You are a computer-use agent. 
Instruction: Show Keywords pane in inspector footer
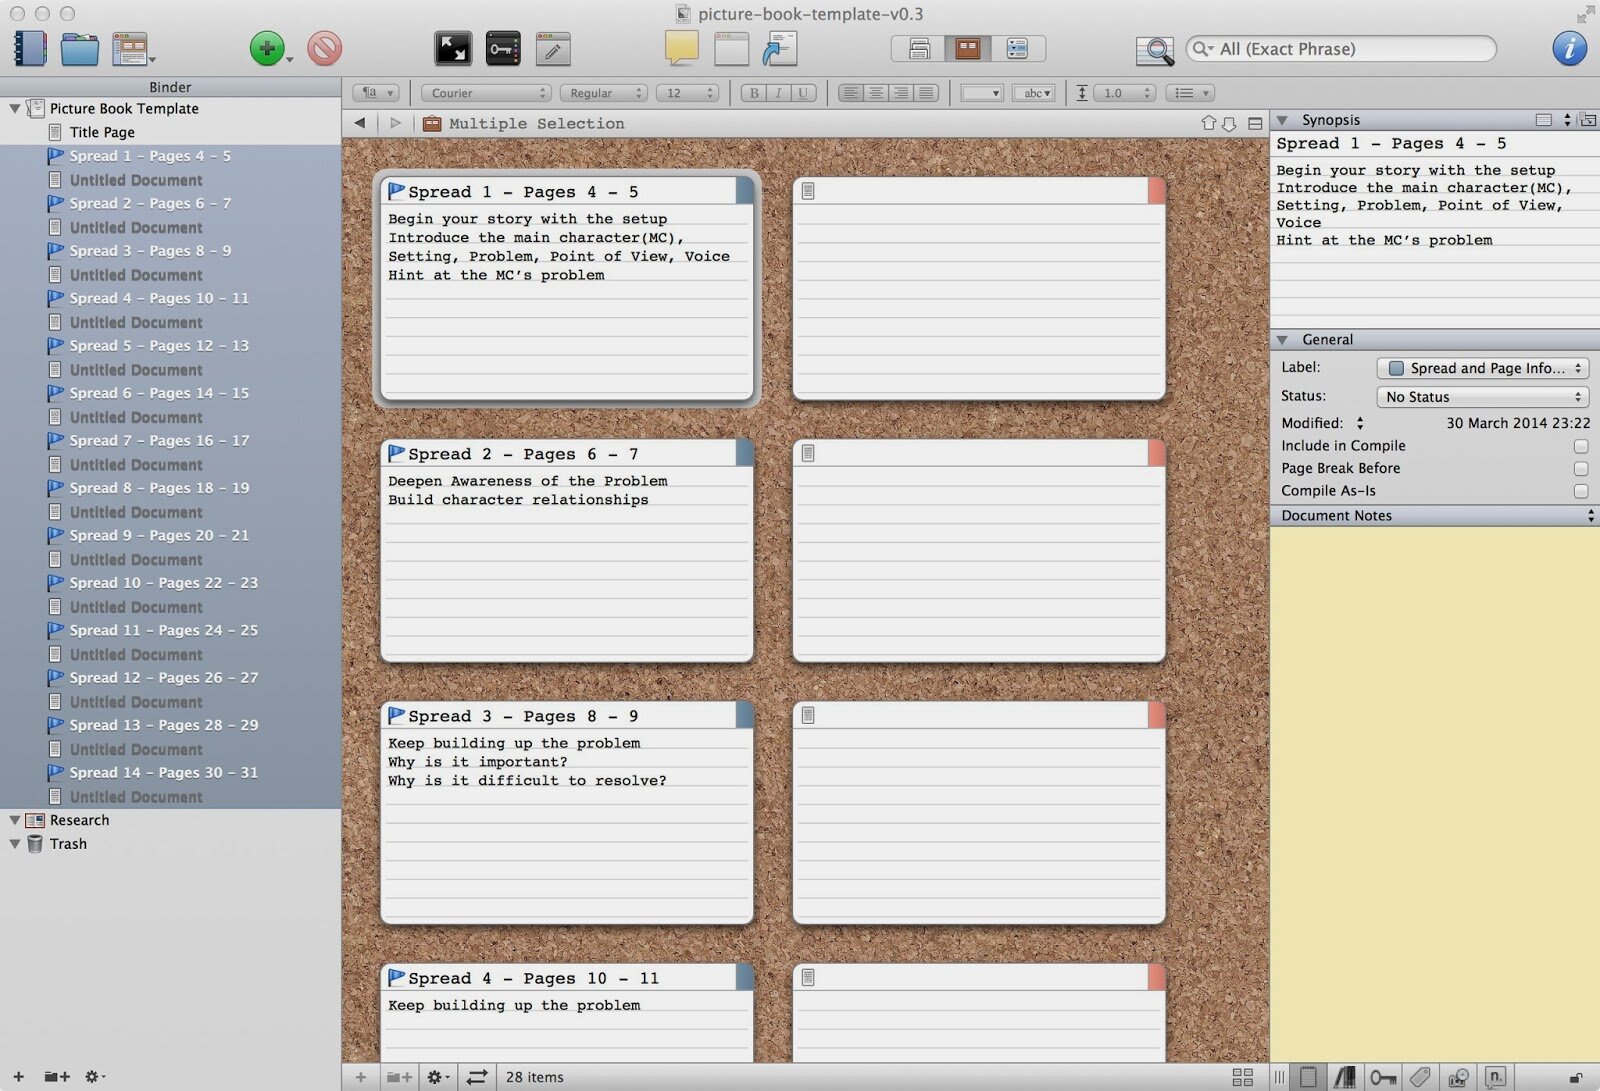coord(1383,1077)
